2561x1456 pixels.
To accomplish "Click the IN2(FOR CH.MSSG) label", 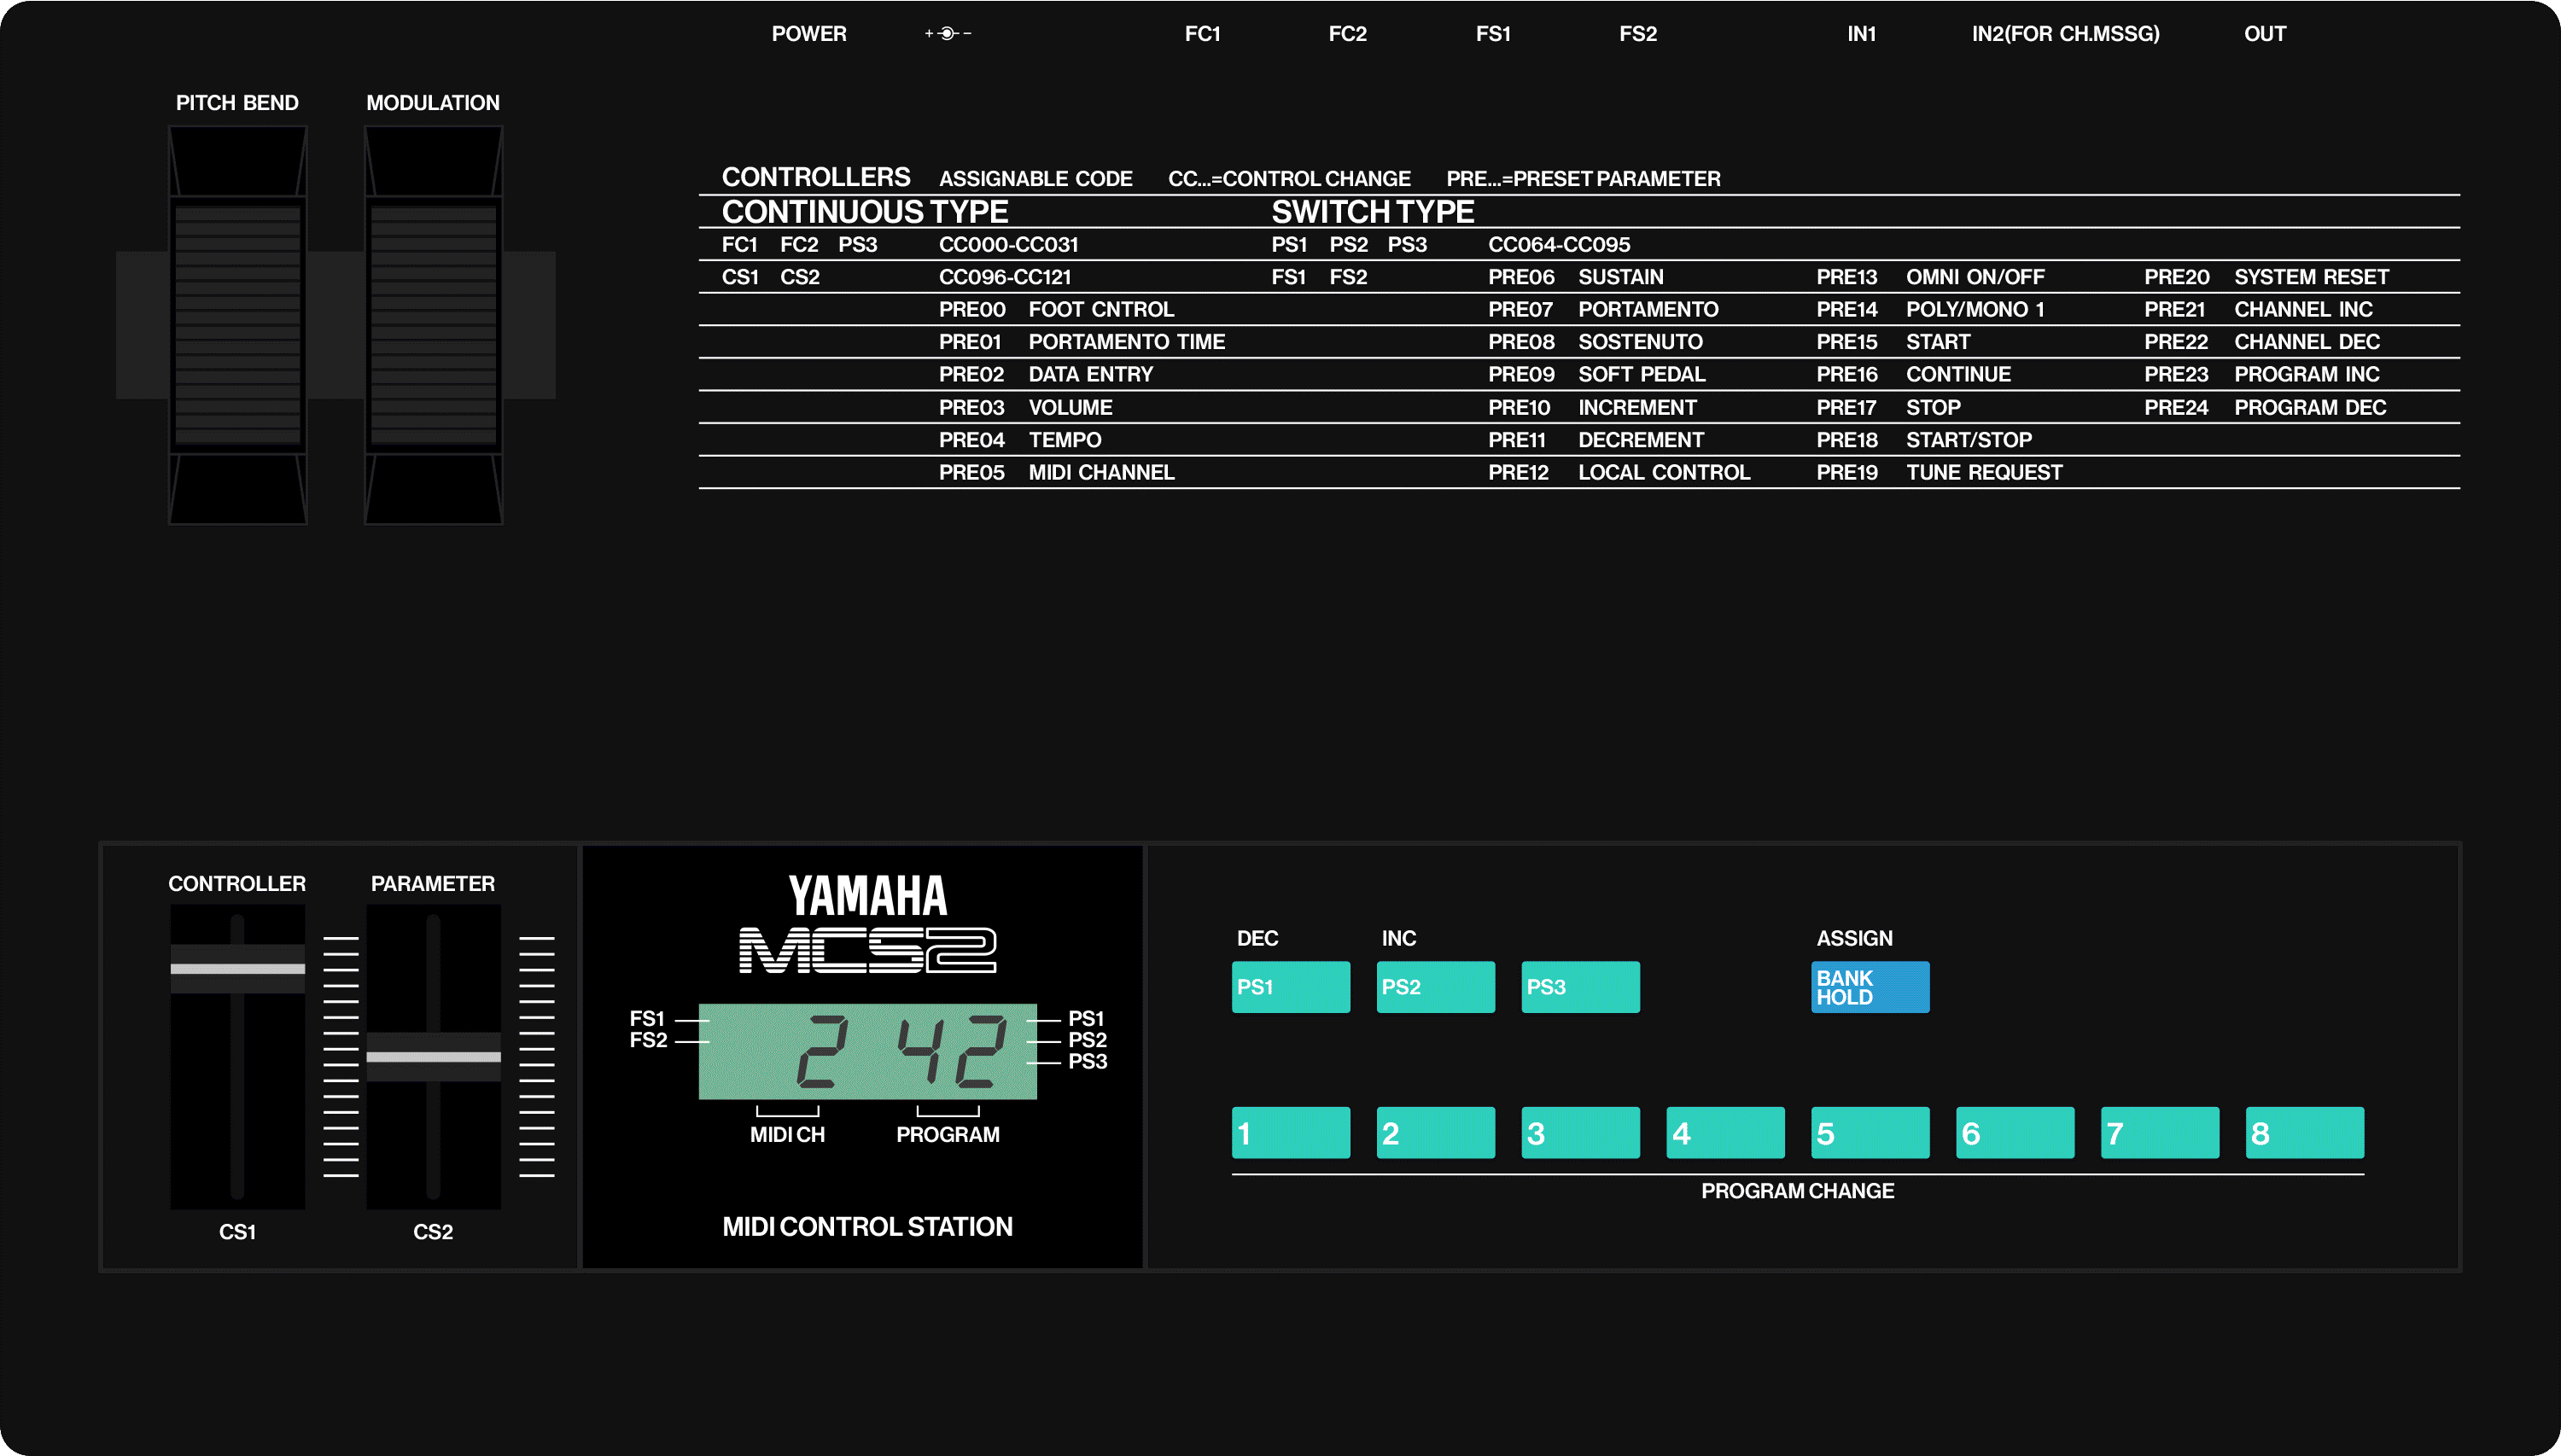I will tap(2065, 33).
